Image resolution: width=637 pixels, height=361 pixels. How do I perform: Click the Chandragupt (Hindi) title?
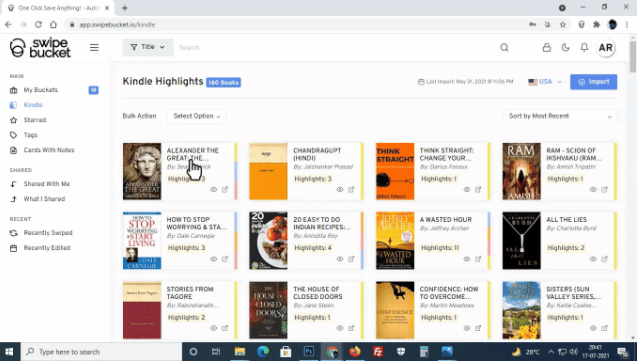[x=317, y=154]
